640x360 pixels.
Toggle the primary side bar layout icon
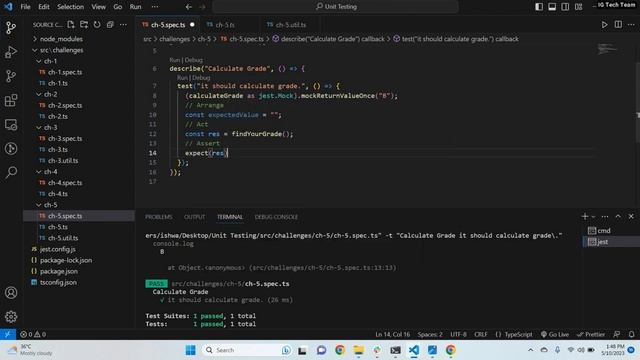(539, 7)
